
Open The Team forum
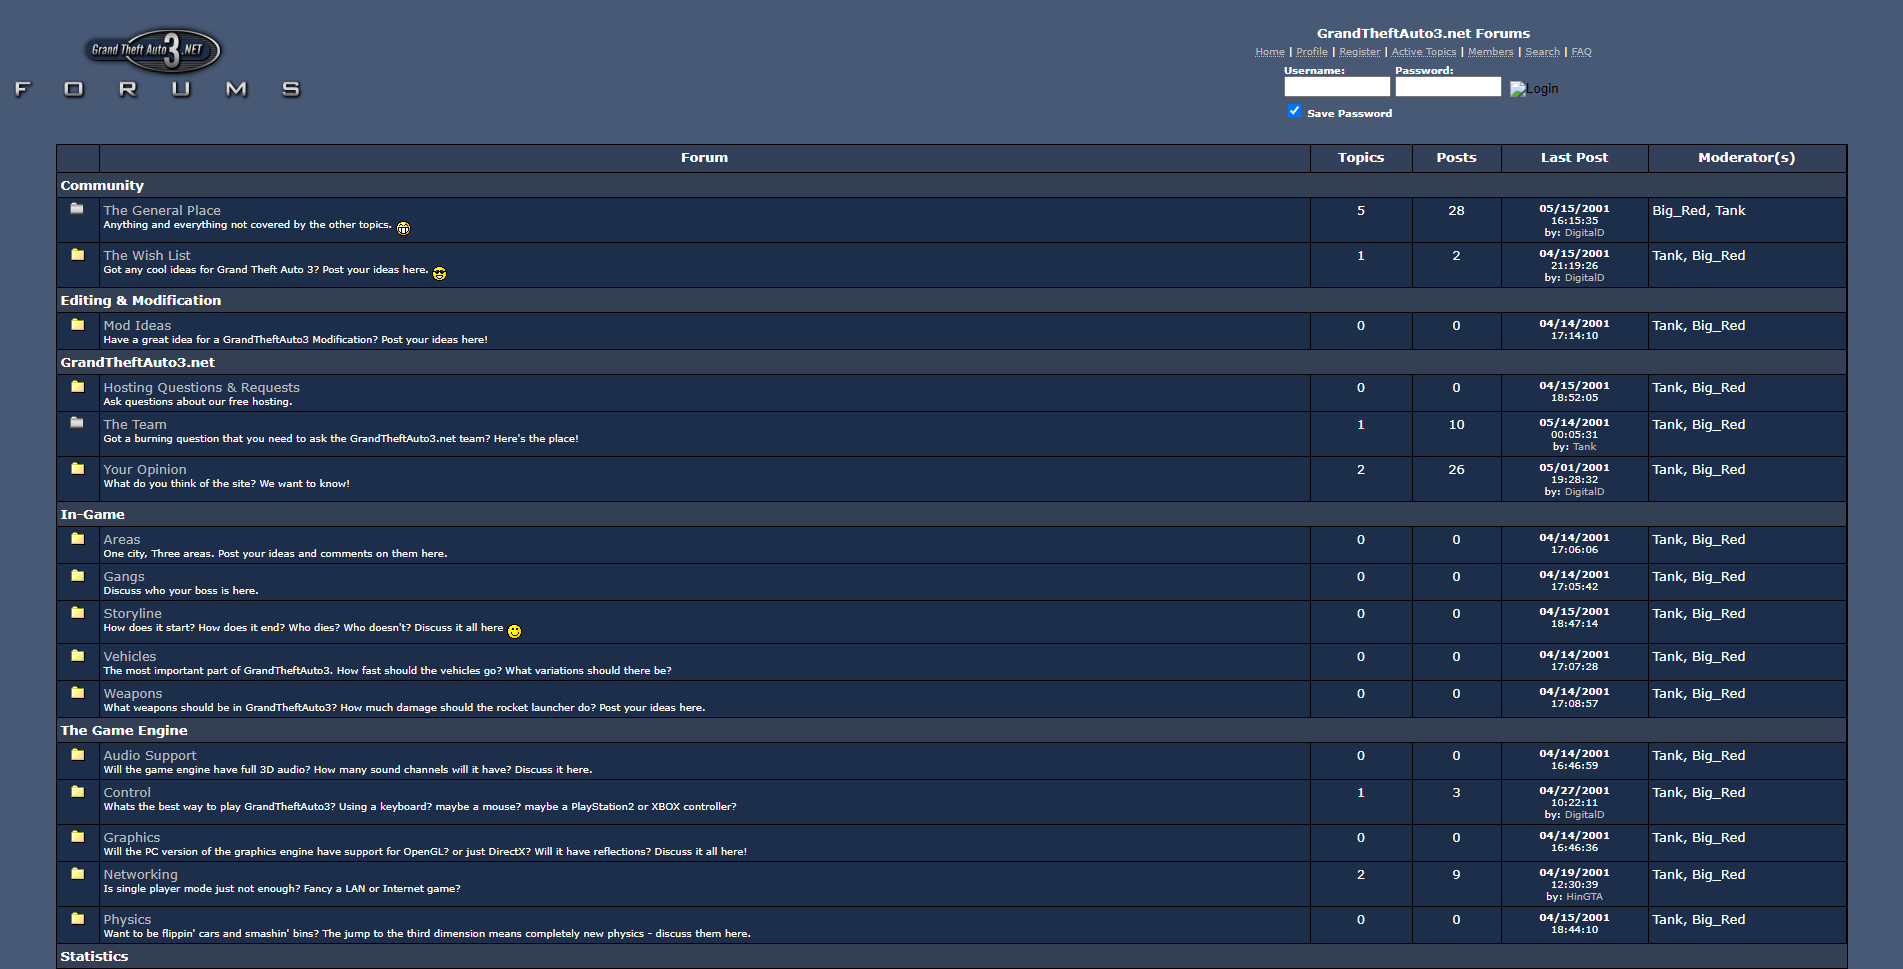click(135, 424)
